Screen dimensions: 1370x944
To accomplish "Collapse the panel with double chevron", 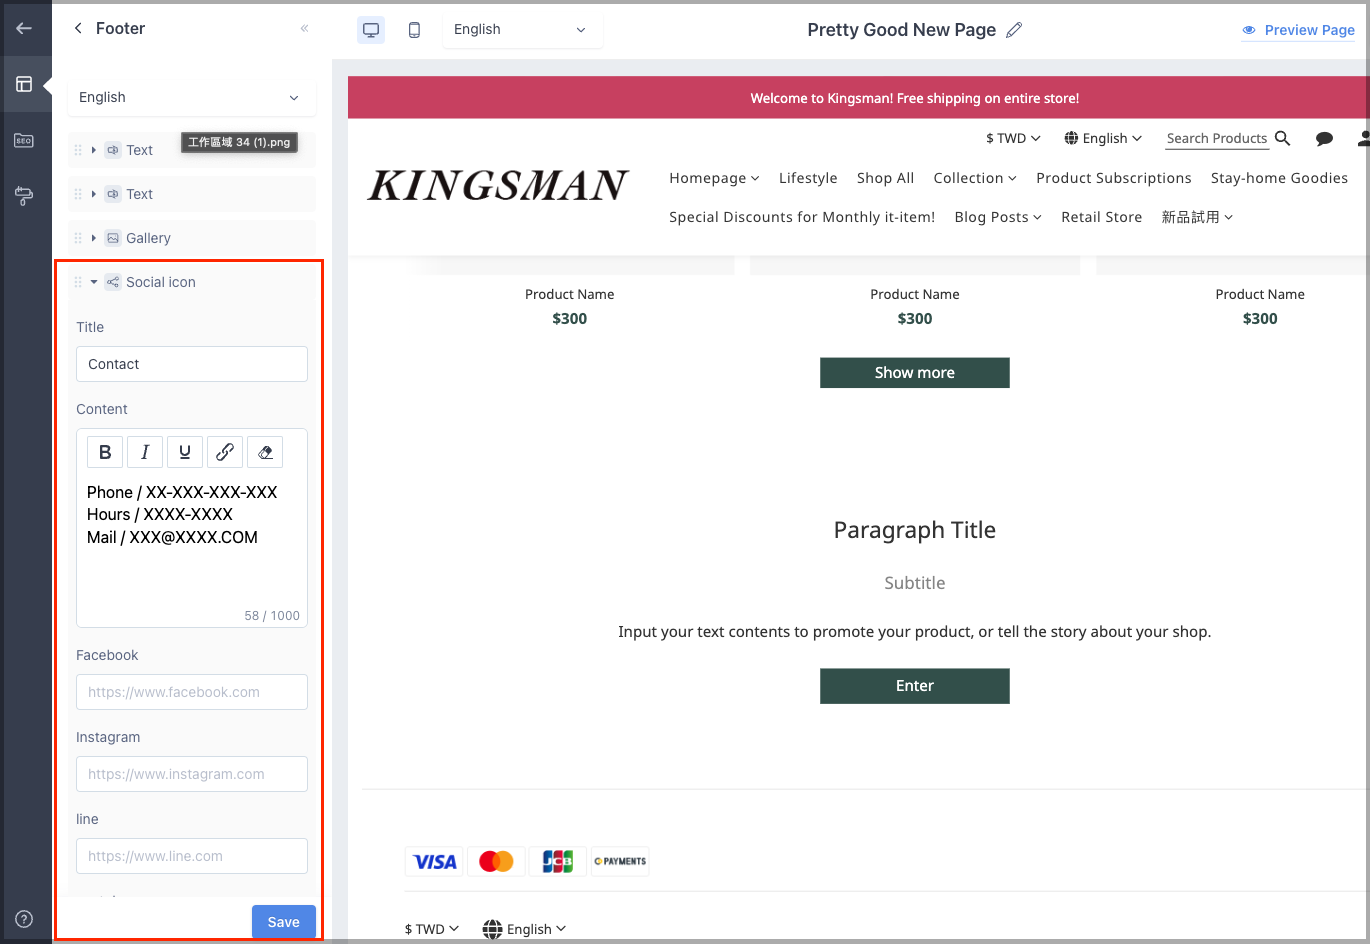I will pos(304,28).
